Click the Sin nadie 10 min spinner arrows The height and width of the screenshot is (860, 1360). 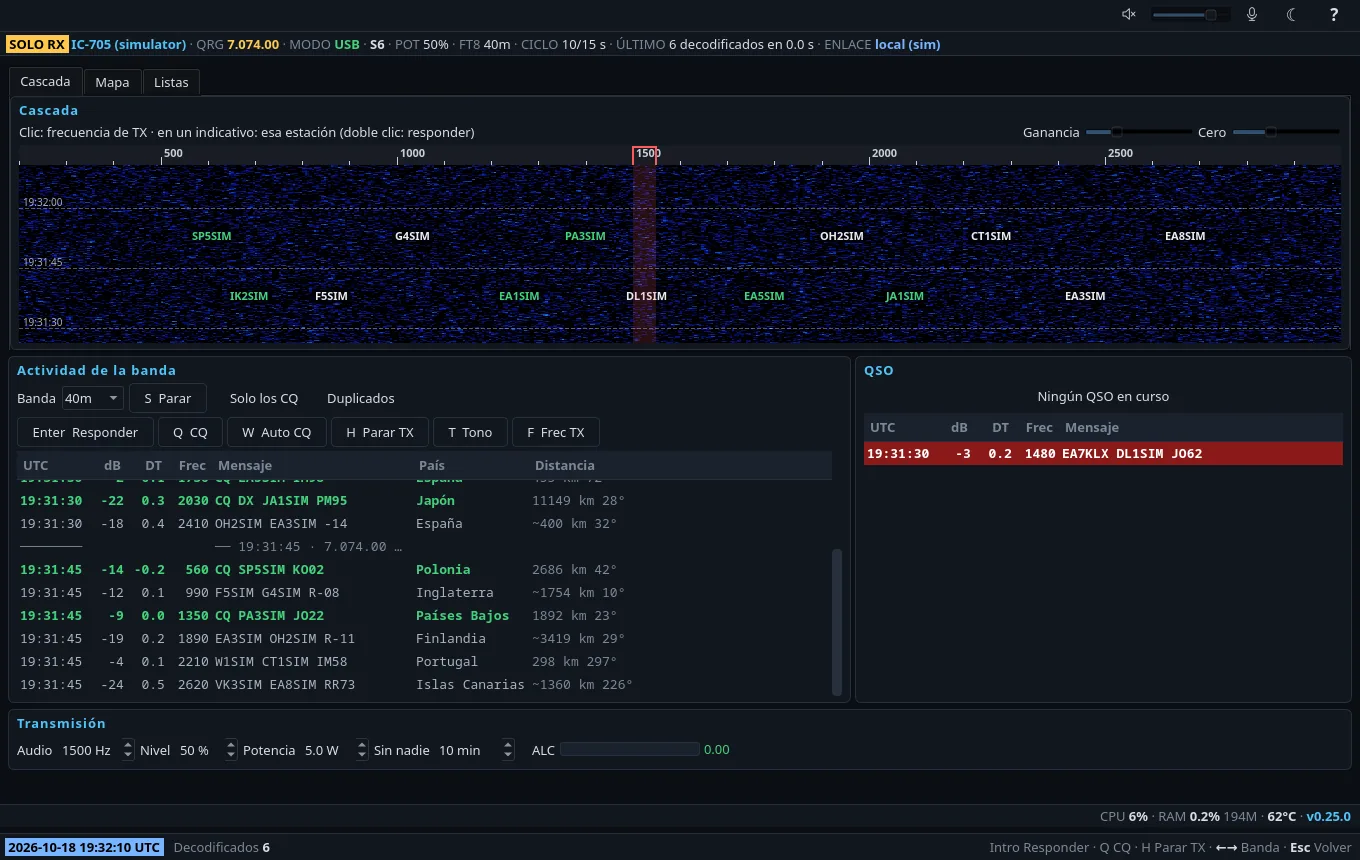508,750
